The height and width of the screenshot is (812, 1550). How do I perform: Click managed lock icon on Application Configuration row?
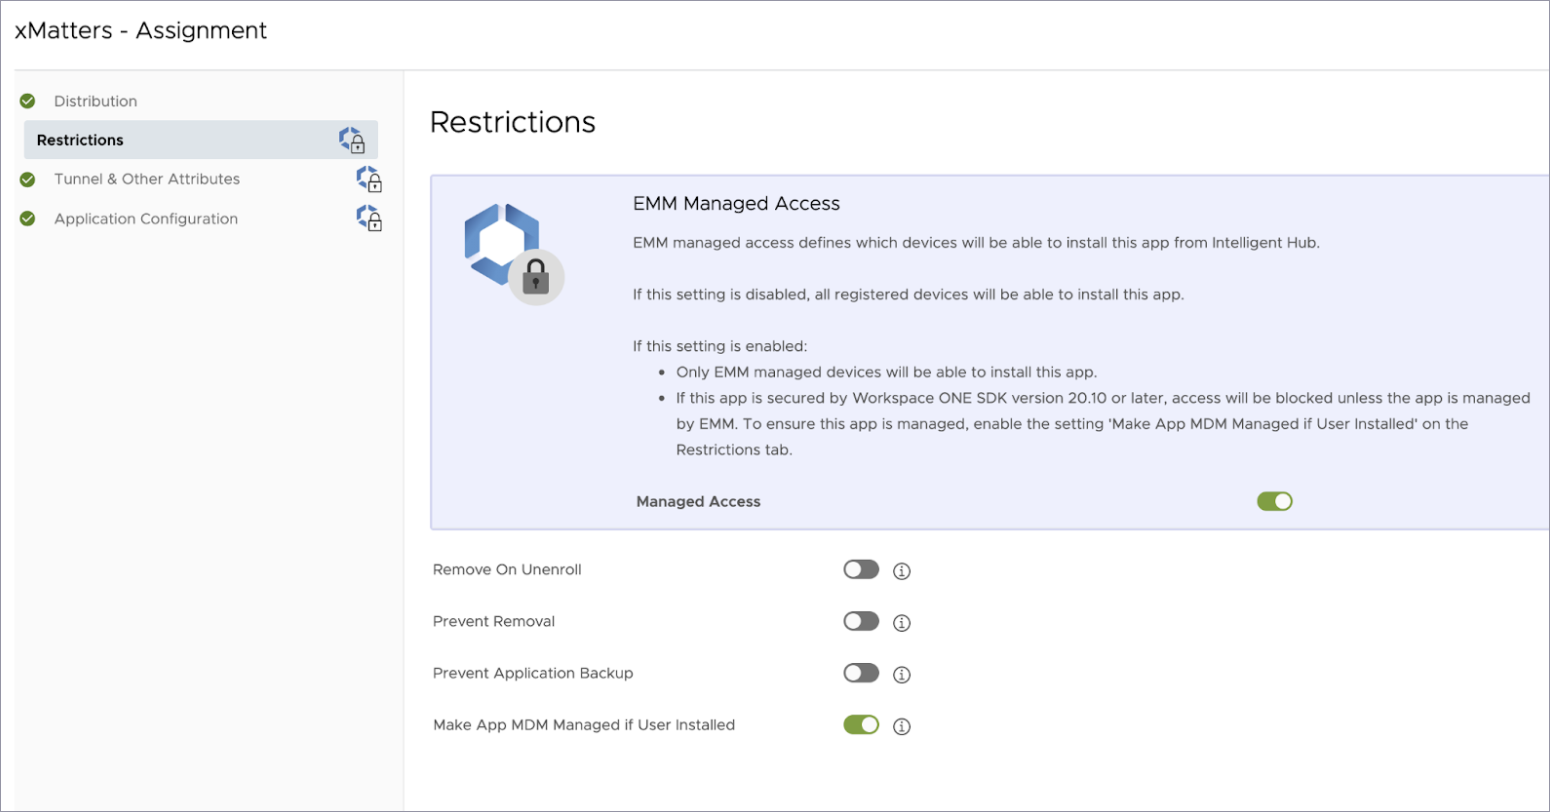pyautogui.click(x=370, y=218)
